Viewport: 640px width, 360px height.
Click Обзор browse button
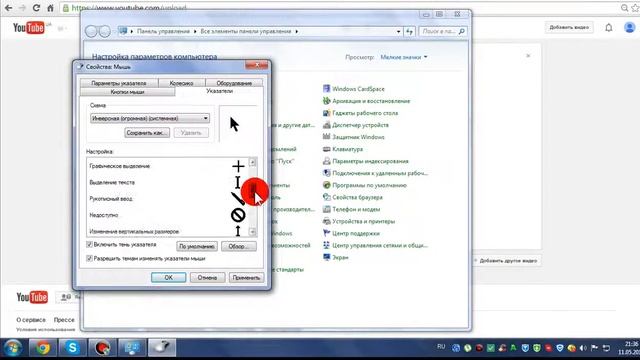point(239,247)
